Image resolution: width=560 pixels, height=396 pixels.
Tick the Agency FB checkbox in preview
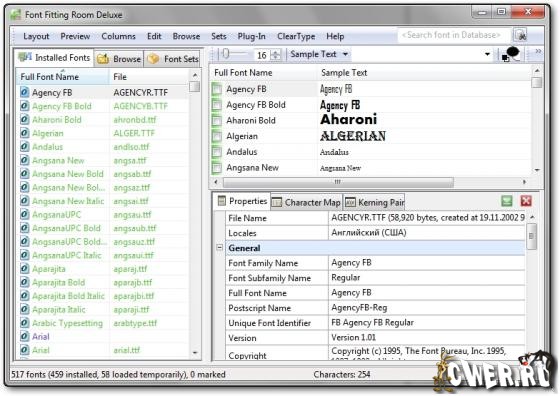click(217, 89)
